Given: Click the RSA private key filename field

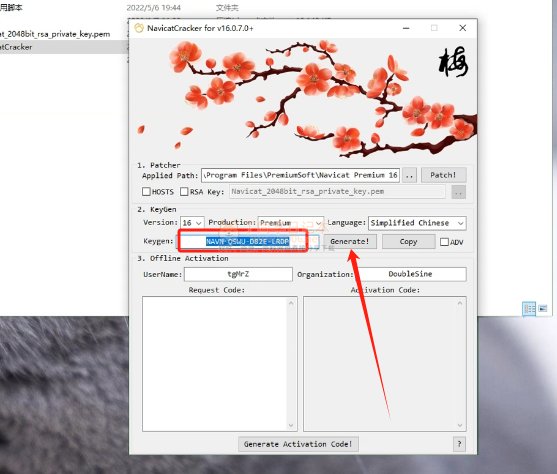Looking at the screenshot, I should tap(337, 192).
